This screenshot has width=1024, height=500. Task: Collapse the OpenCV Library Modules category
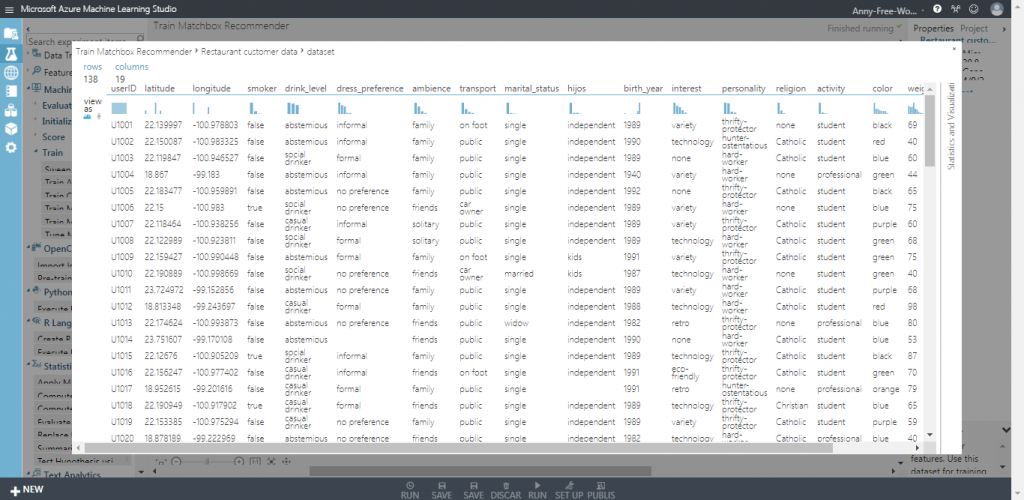point(28,248)
